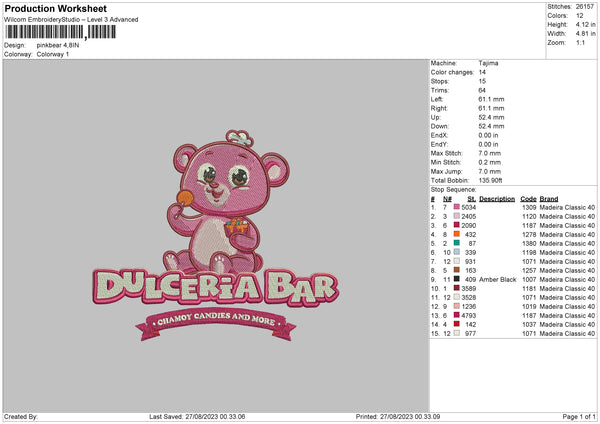Click the barcode below the Wilcom subtitle

[45, 33]
